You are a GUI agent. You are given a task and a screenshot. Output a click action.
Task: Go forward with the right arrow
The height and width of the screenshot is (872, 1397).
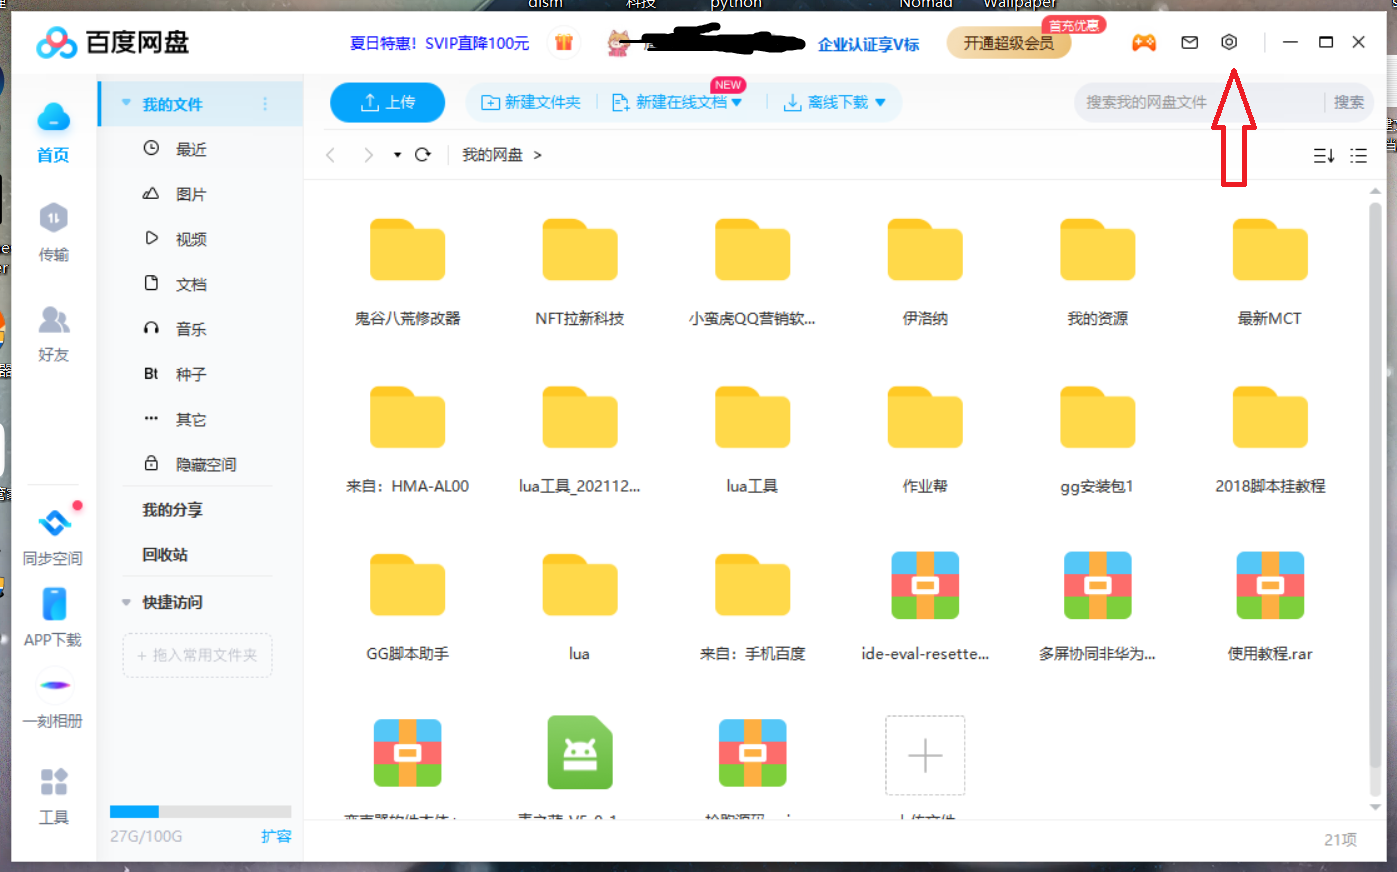click(368, 154)
